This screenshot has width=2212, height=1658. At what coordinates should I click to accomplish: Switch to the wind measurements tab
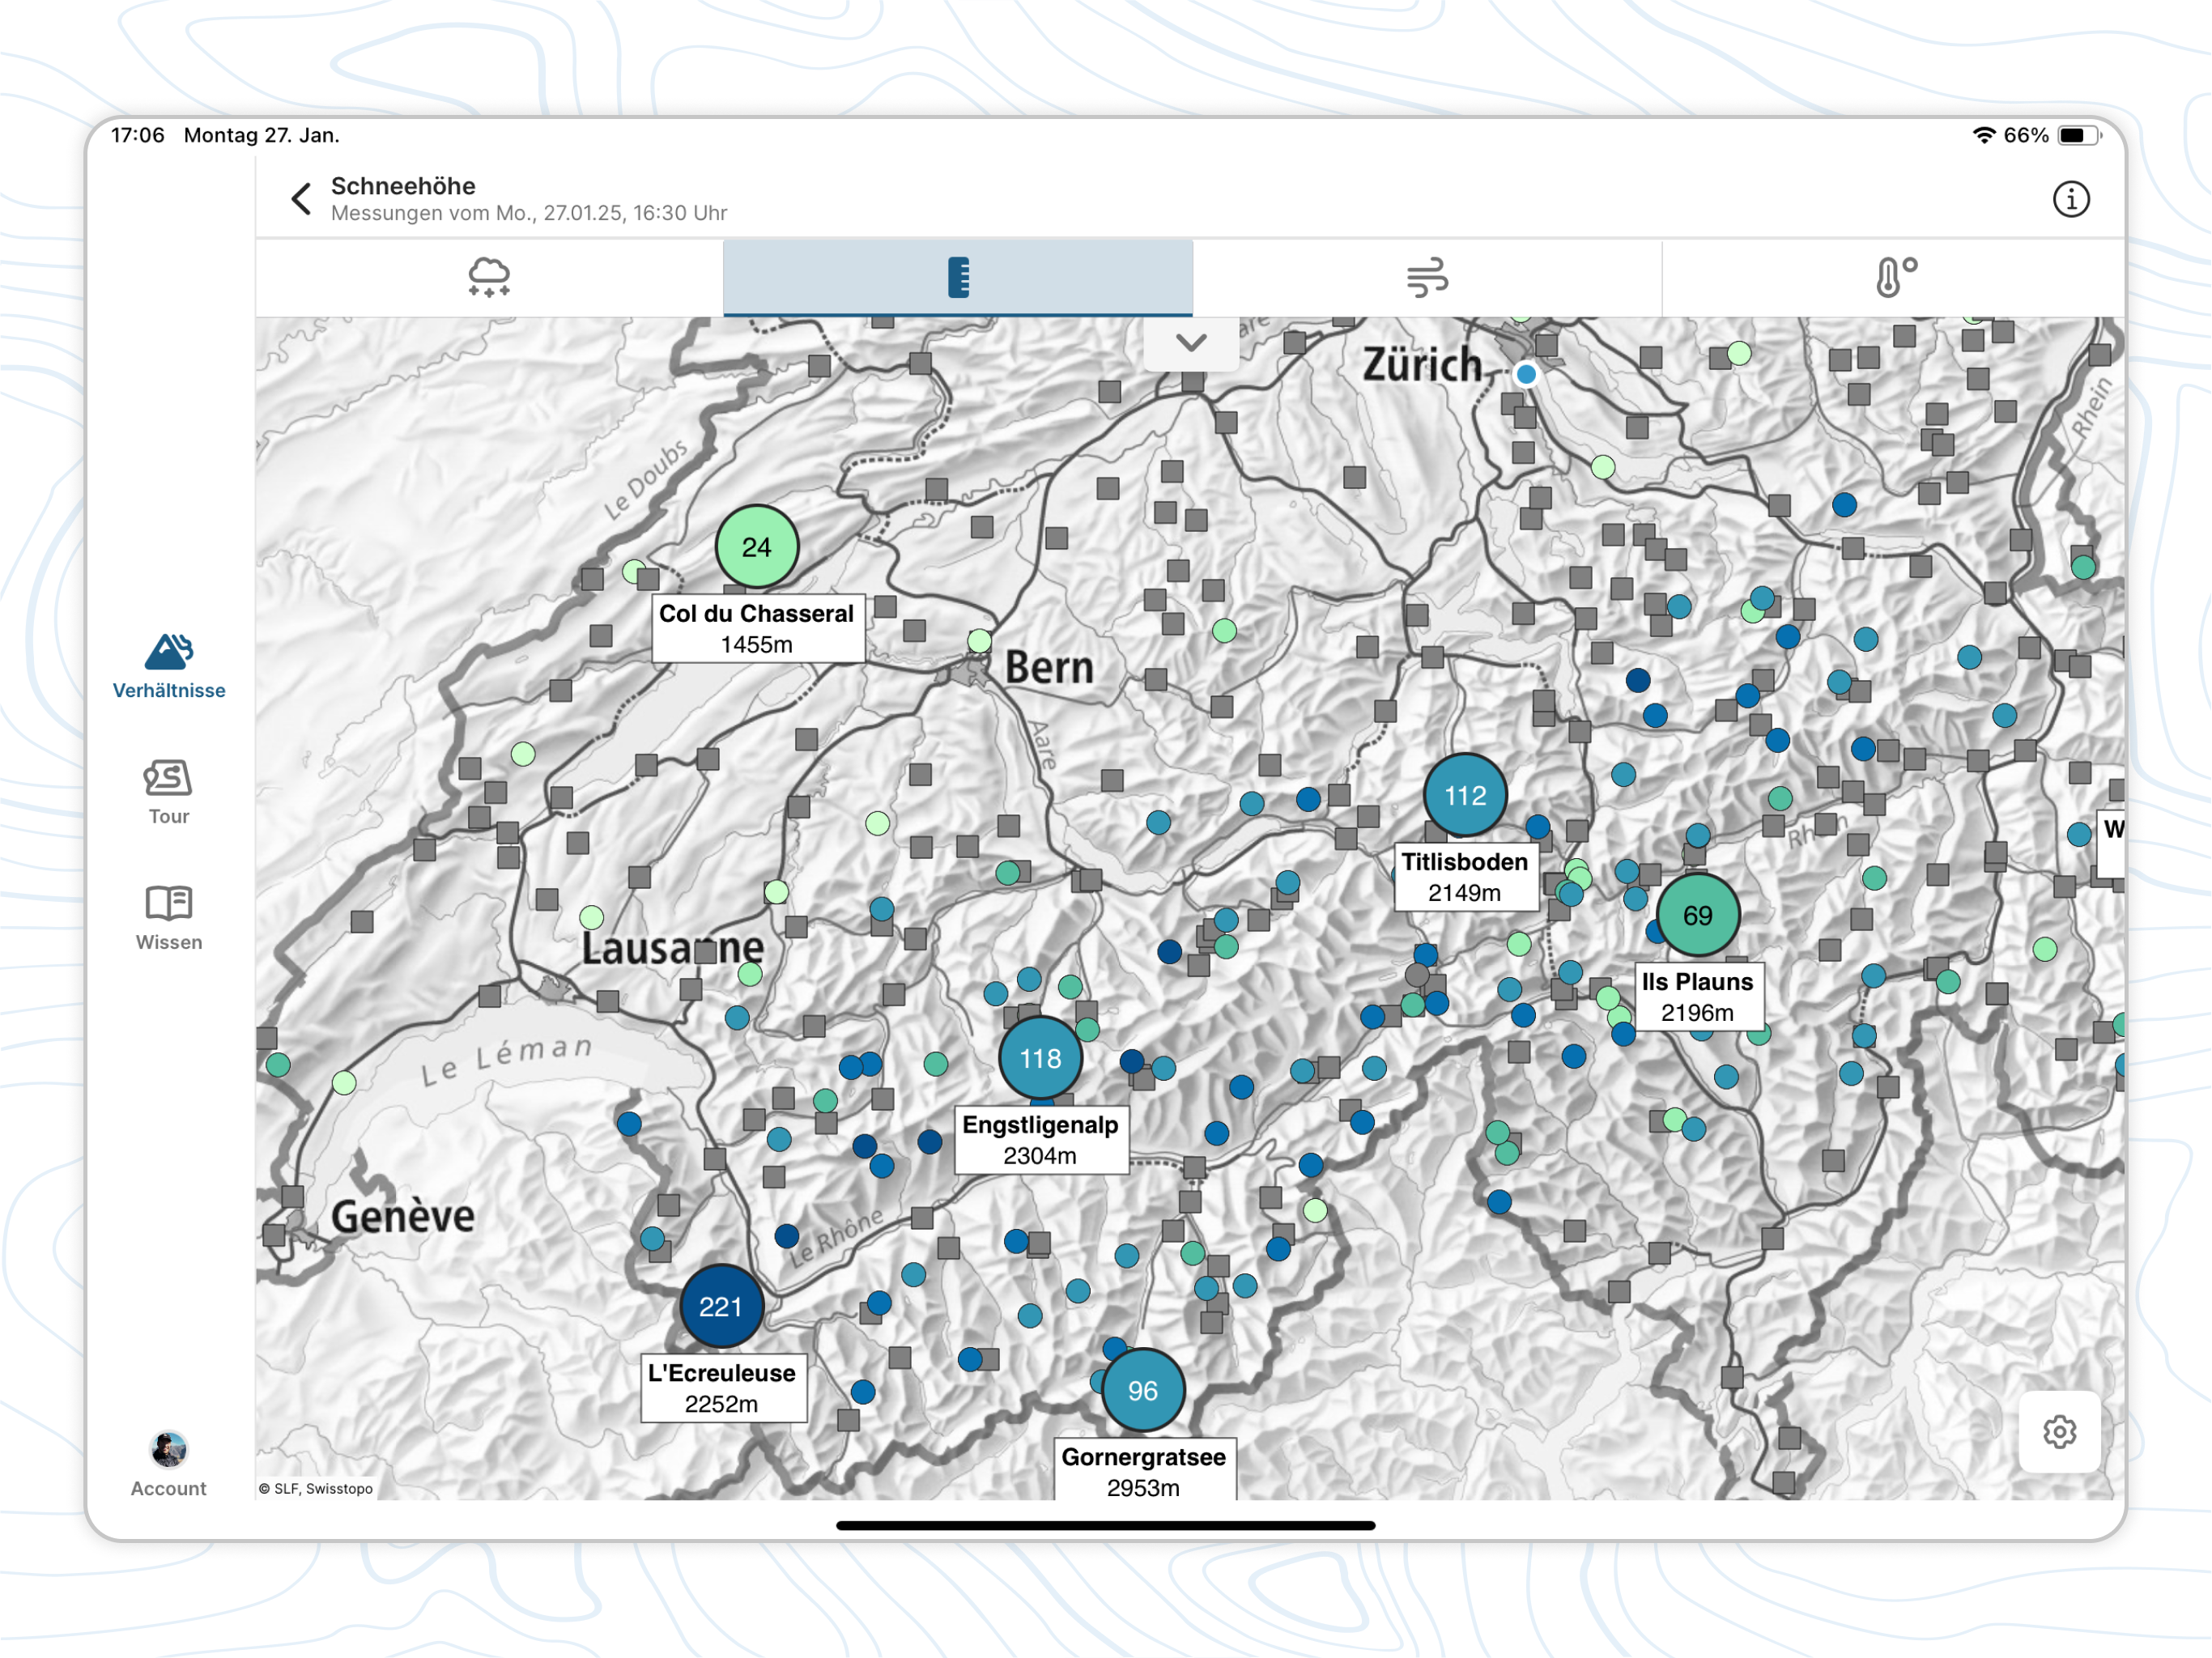1426,277
